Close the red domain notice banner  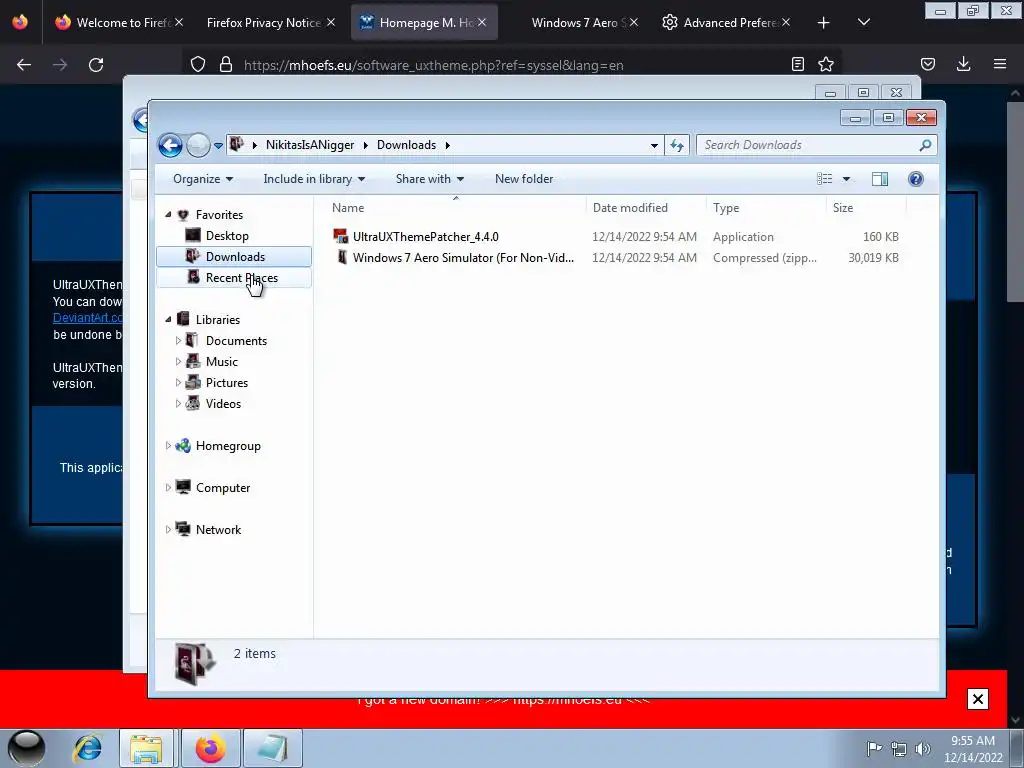click(978, 699)
